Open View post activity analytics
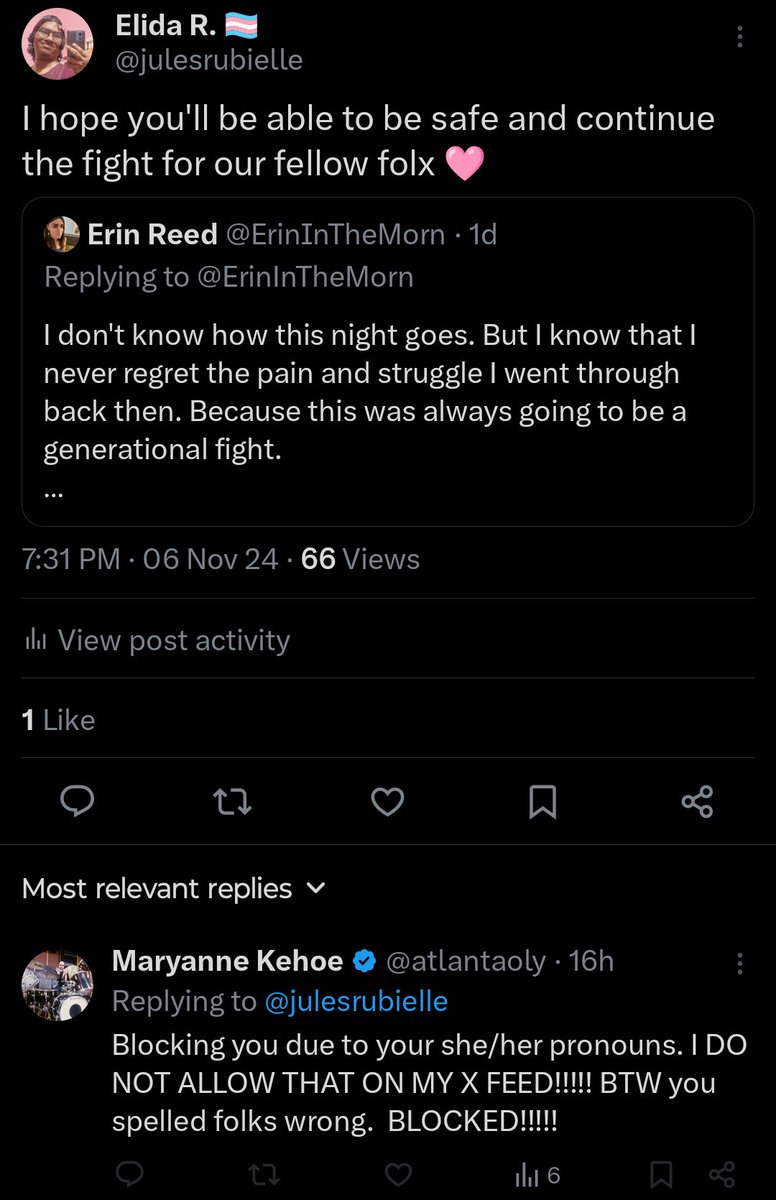The width and height of the screenshot is (776, 1200). point(156,640)
